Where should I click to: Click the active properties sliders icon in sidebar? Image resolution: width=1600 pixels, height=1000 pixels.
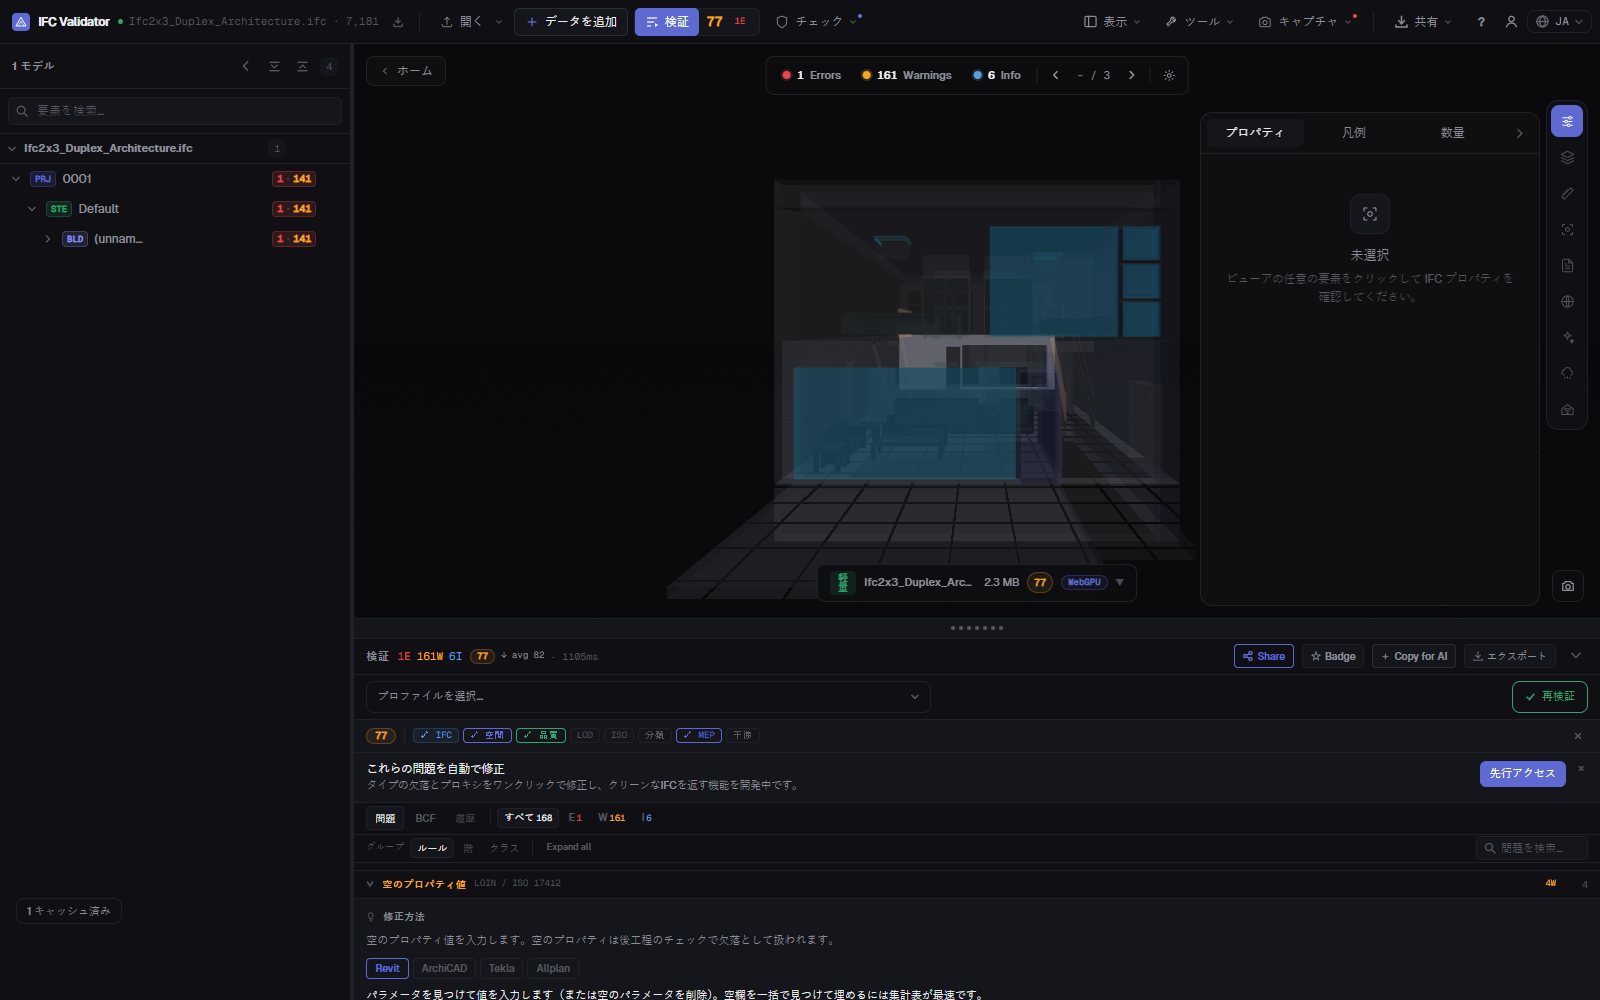pyautogui.click(x=1567, y=121)
